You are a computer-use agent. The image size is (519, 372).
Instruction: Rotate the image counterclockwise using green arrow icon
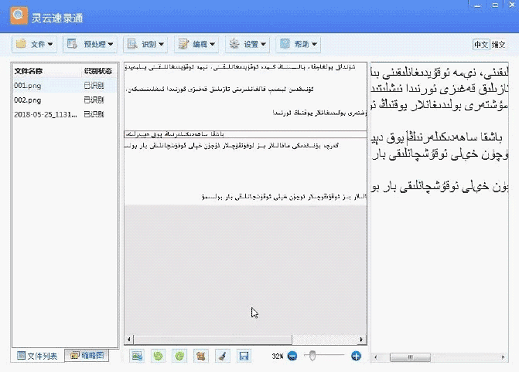tap(158, 356)
